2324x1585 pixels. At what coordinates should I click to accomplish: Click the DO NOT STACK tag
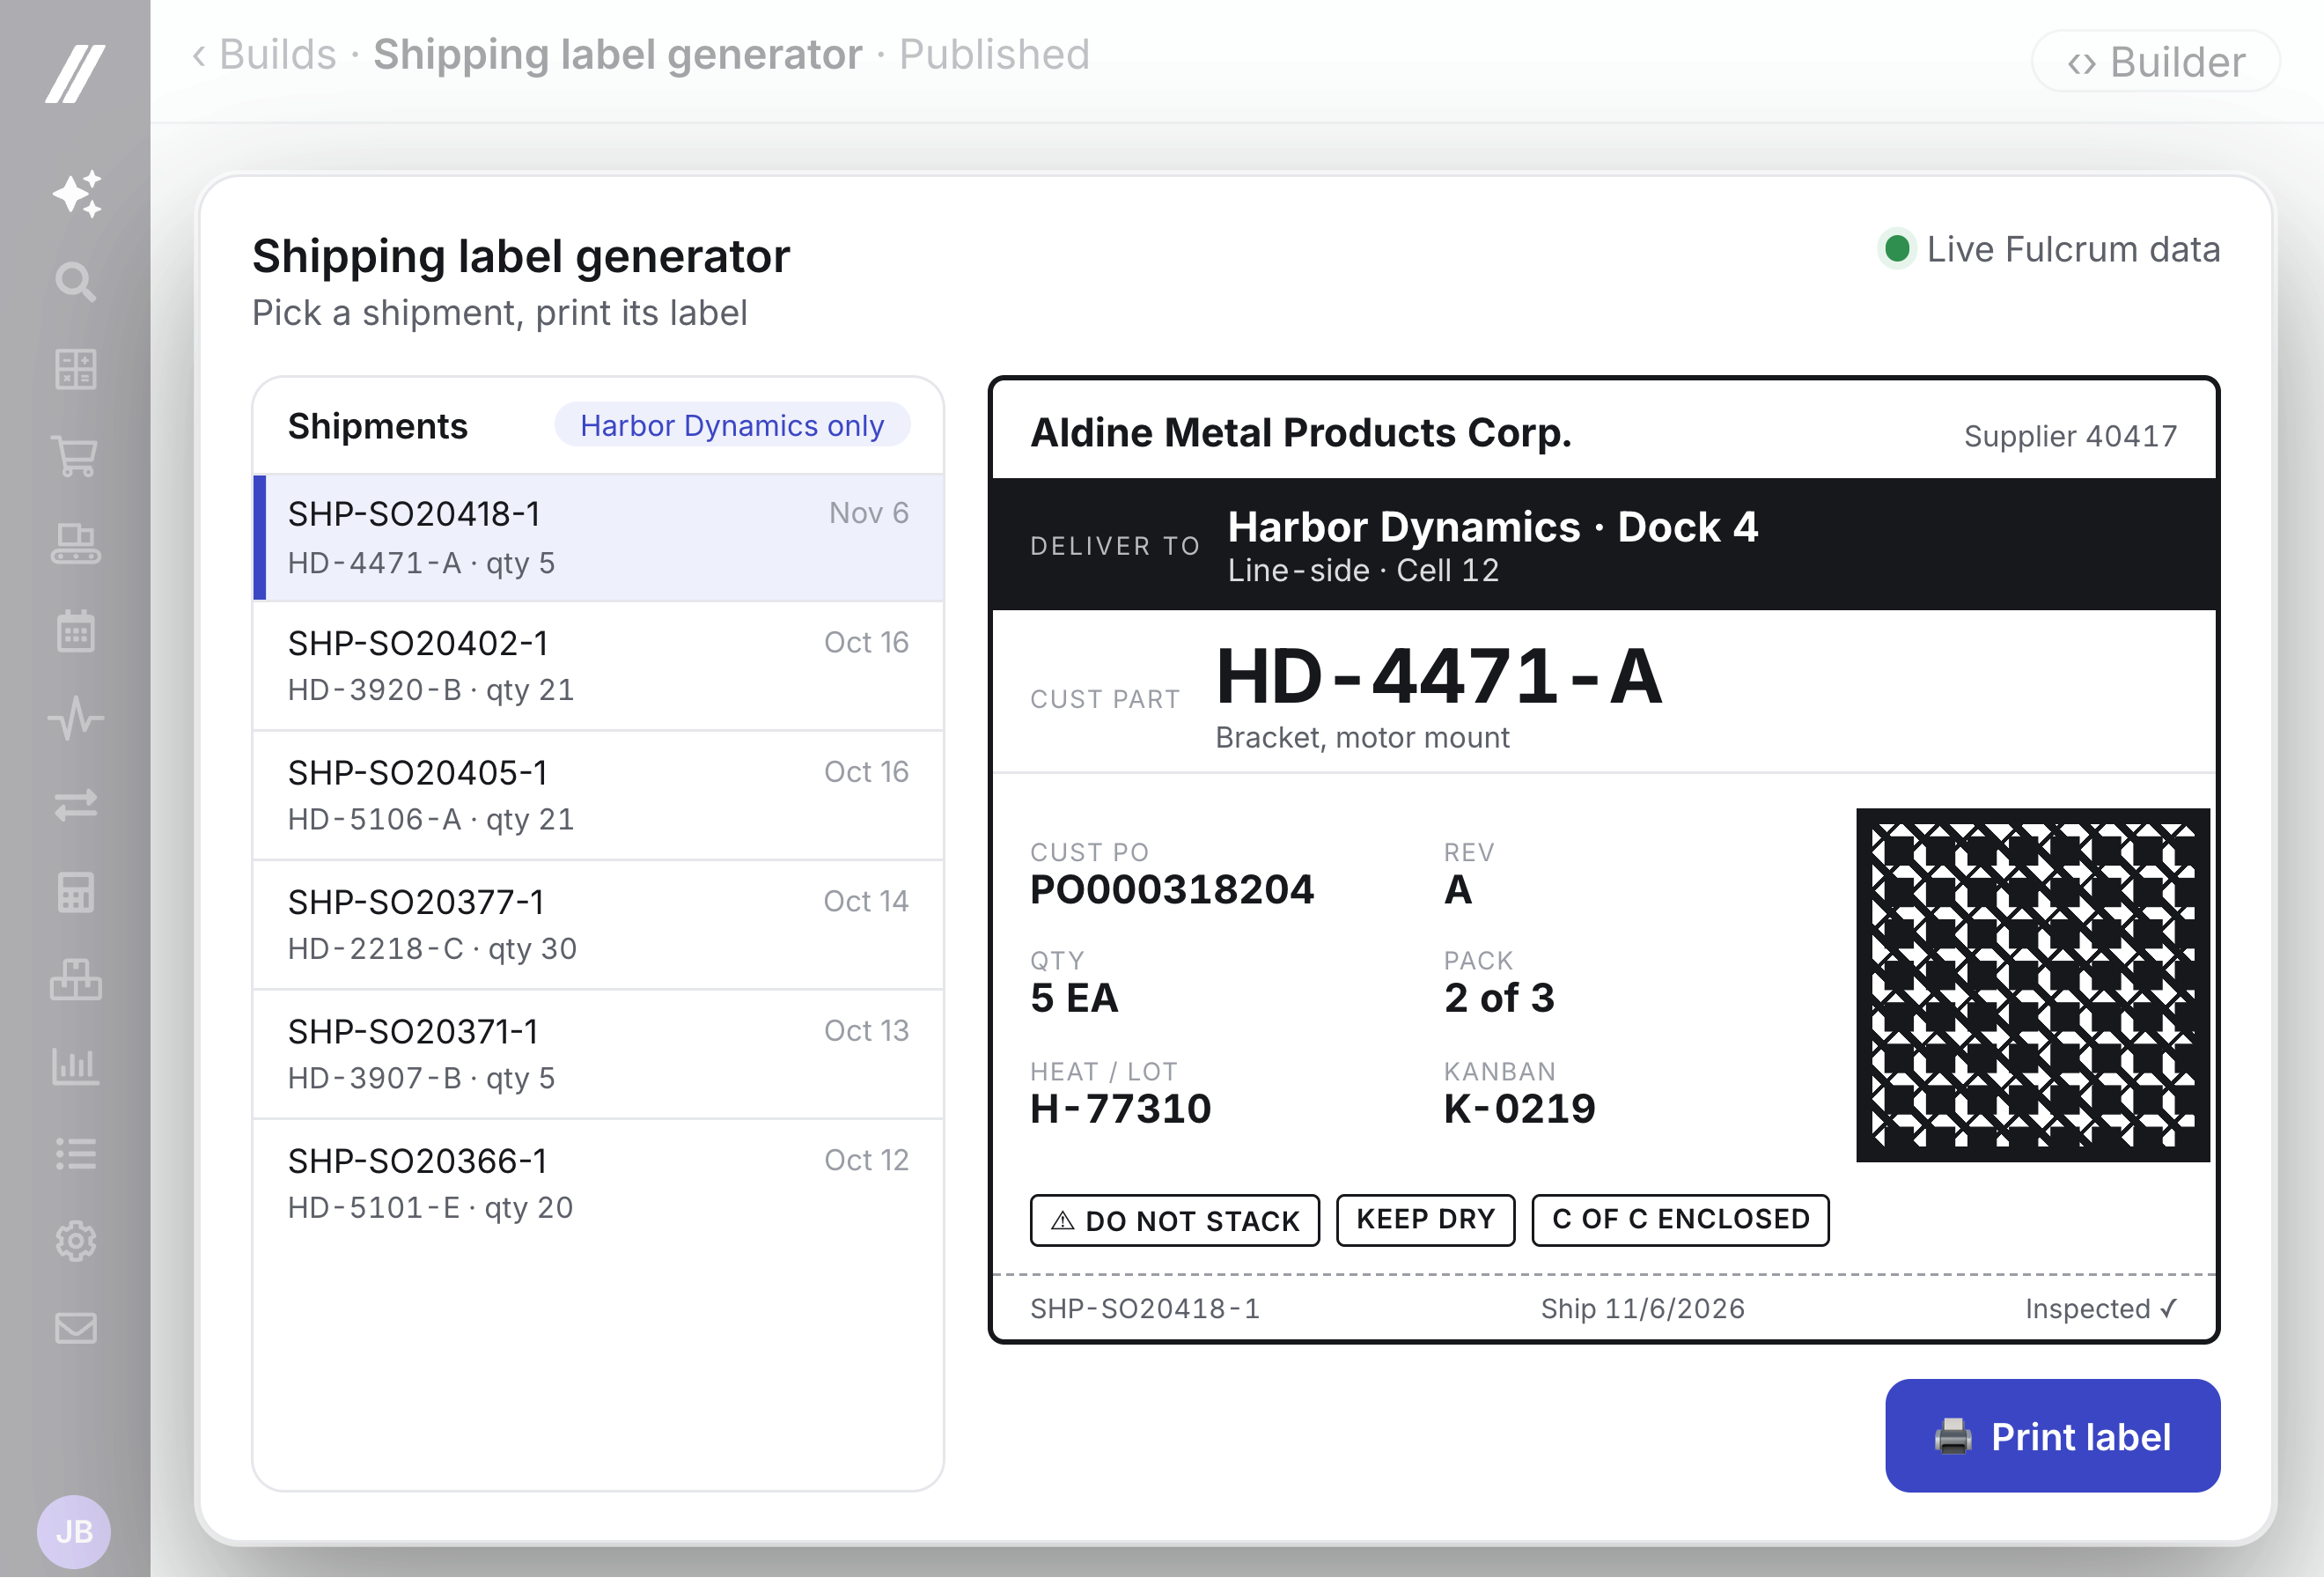pyautogui.click(x=1175, y=1223)
